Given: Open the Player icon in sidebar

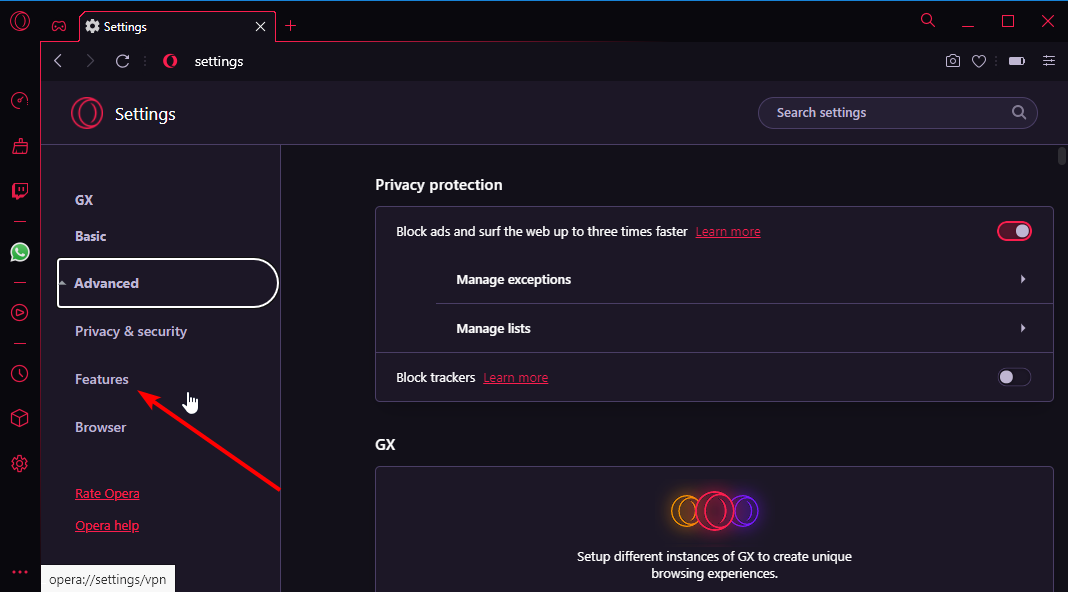Looking at the screenshot, I should [20, 313].
